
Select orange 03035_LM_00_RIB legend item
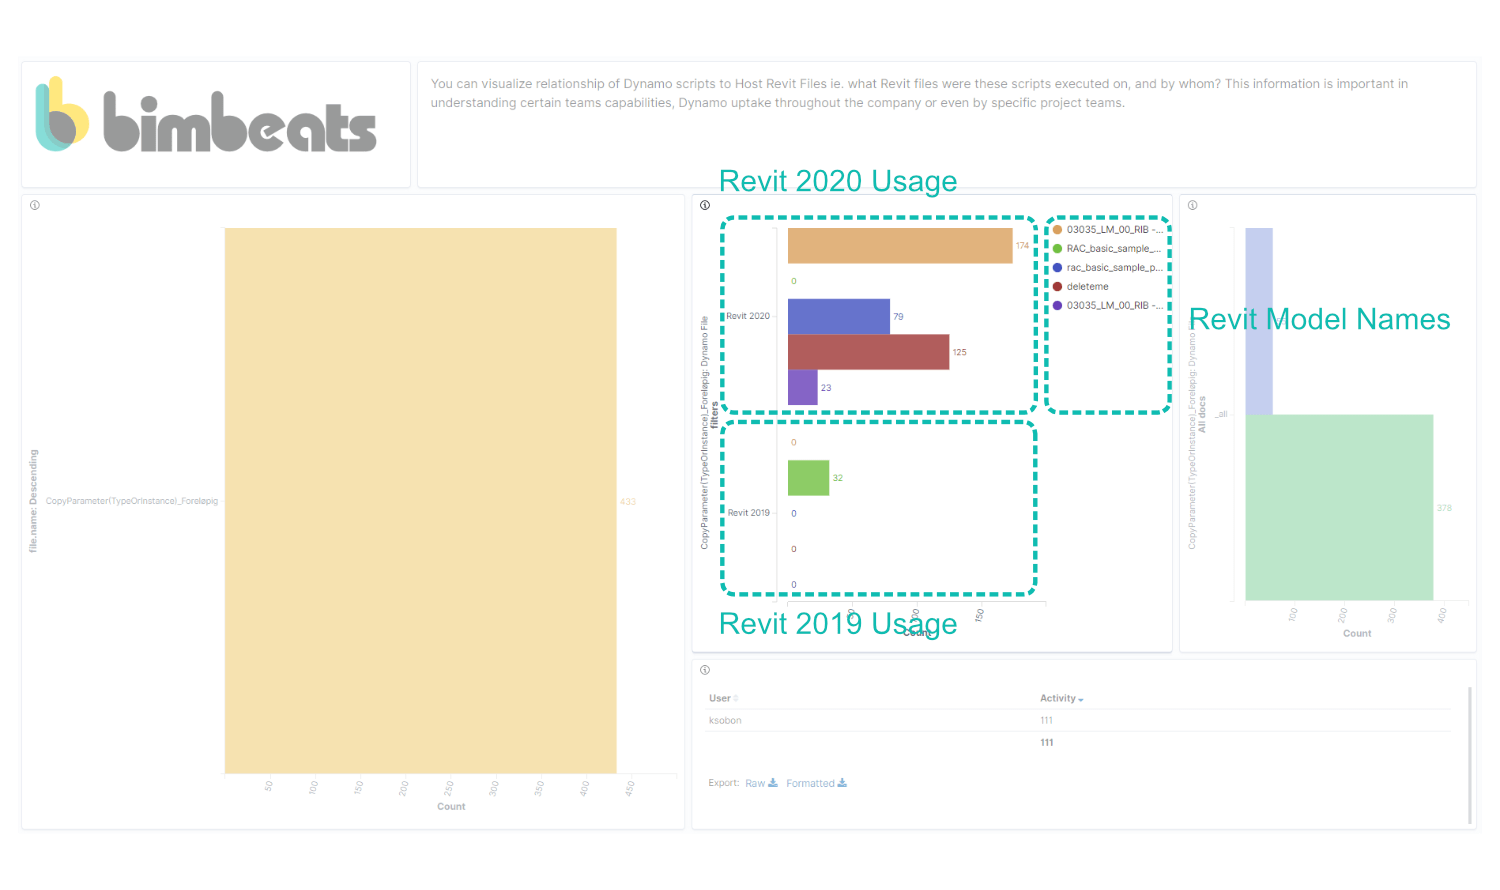click(x=1108, y=230)
